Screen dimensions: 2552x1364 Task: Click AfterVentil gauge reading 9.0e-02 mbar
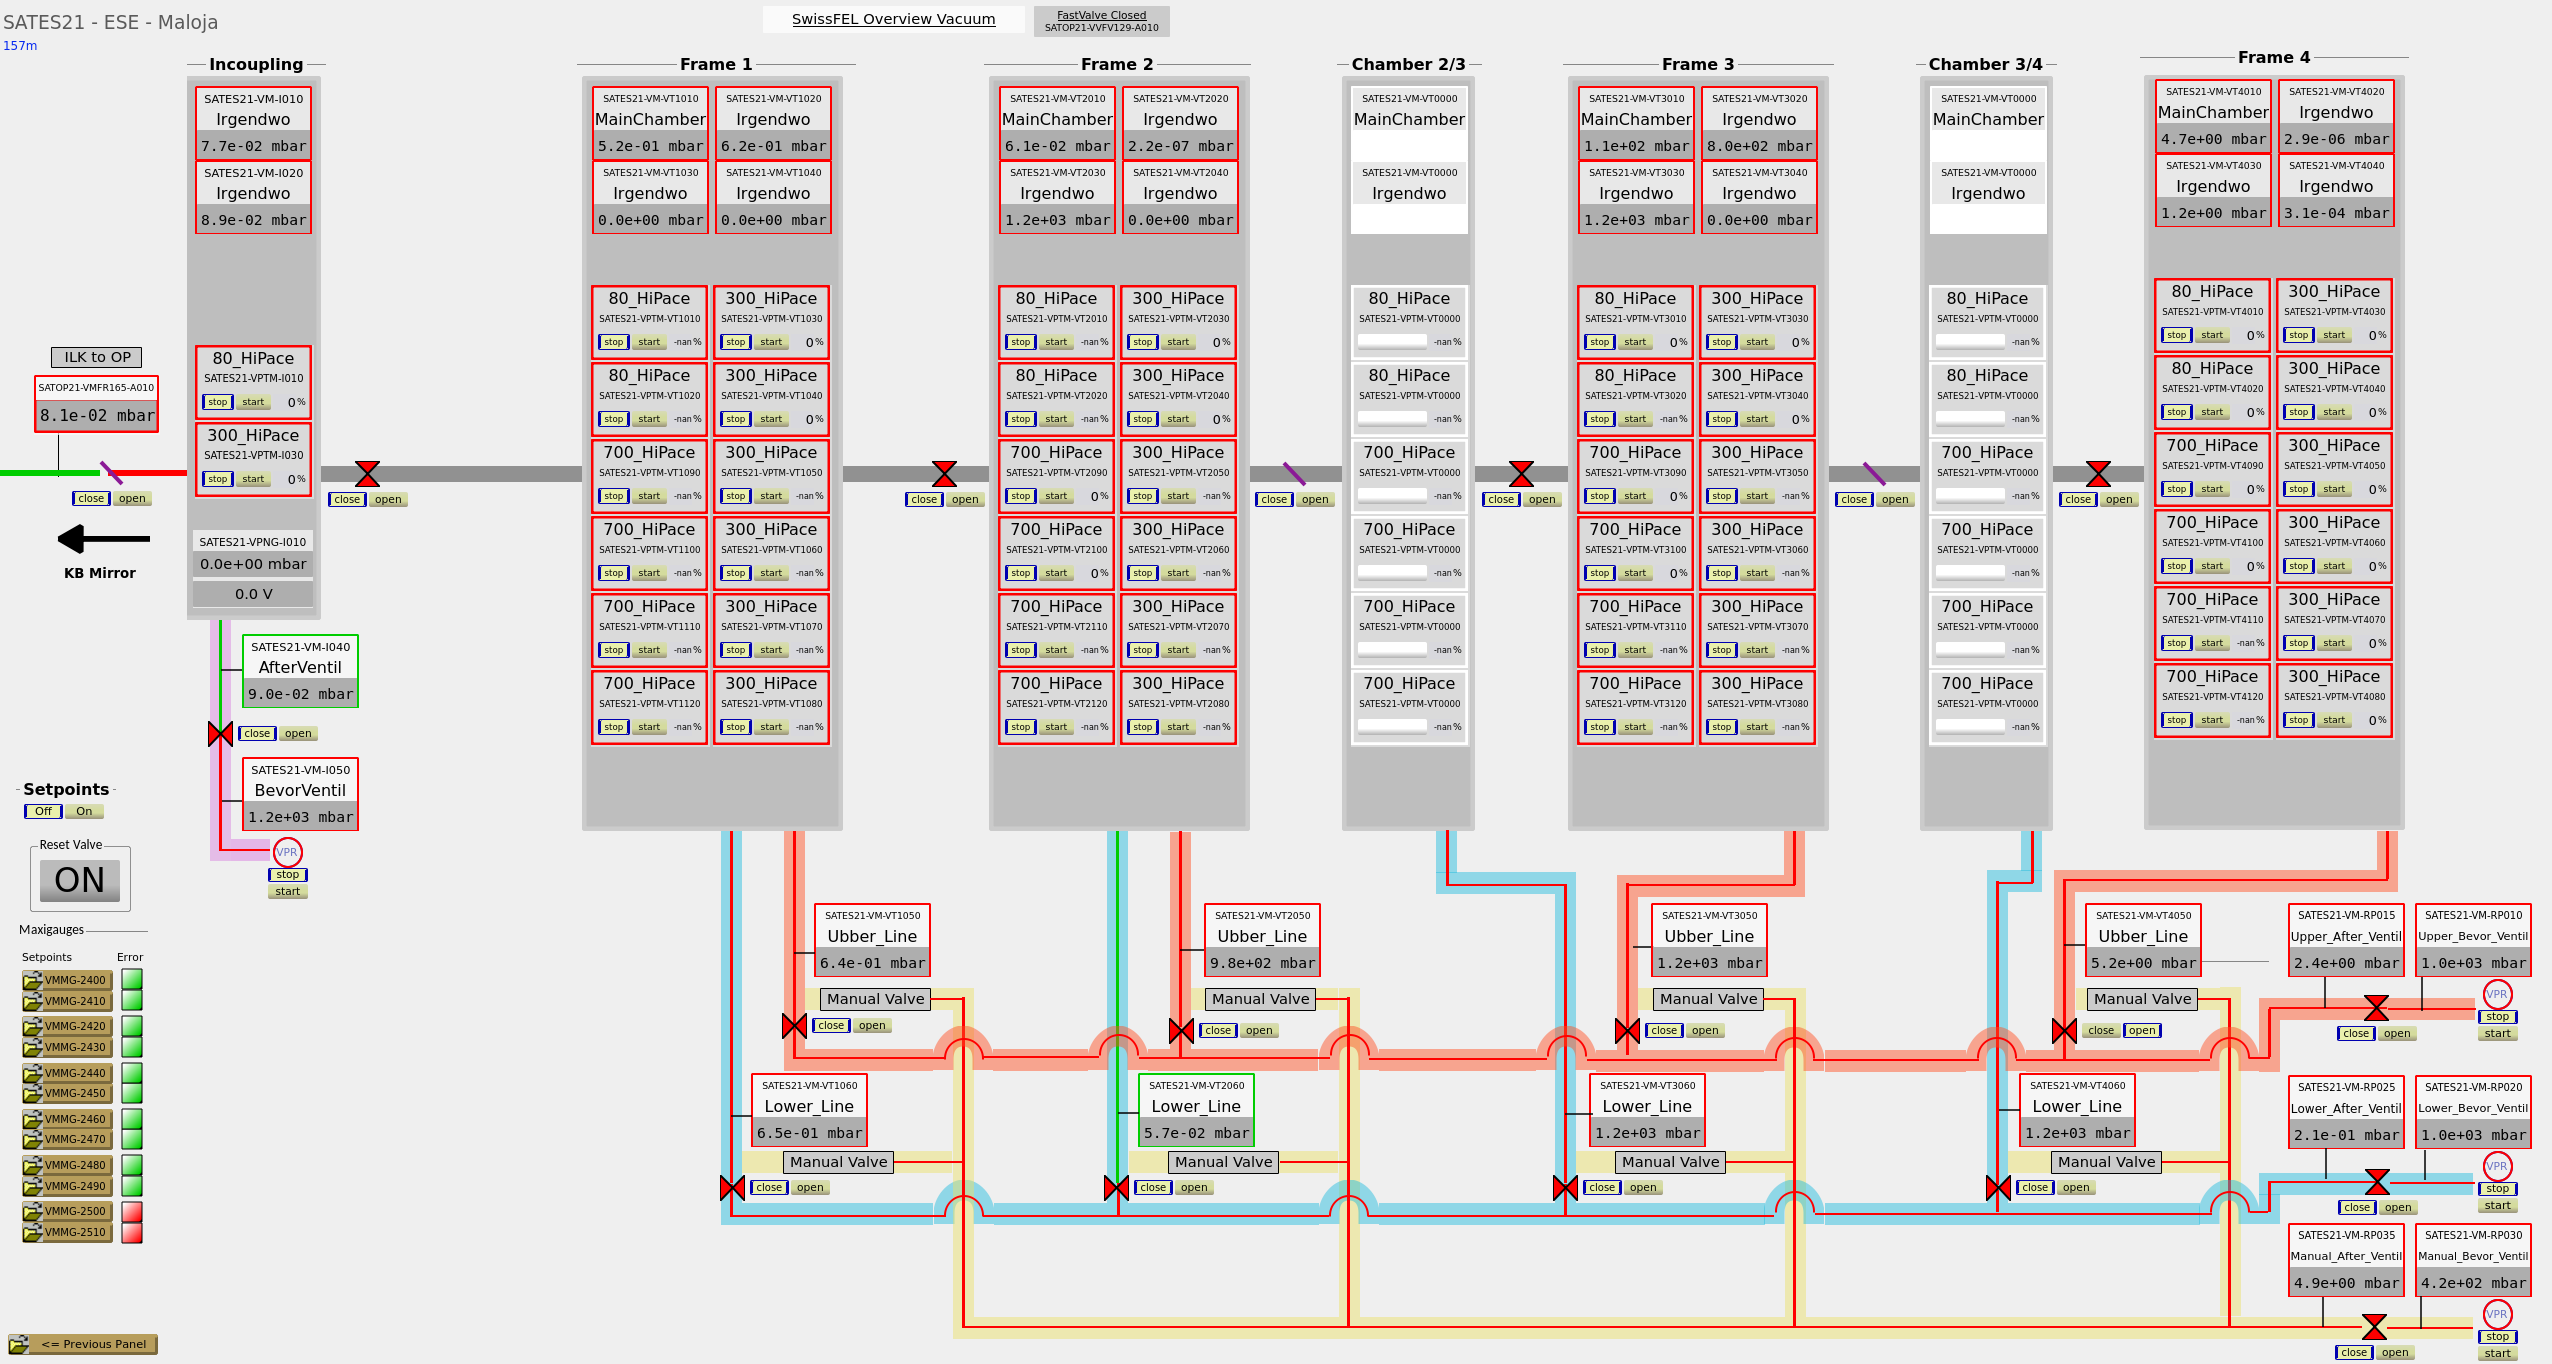click(x=300, y=694)
